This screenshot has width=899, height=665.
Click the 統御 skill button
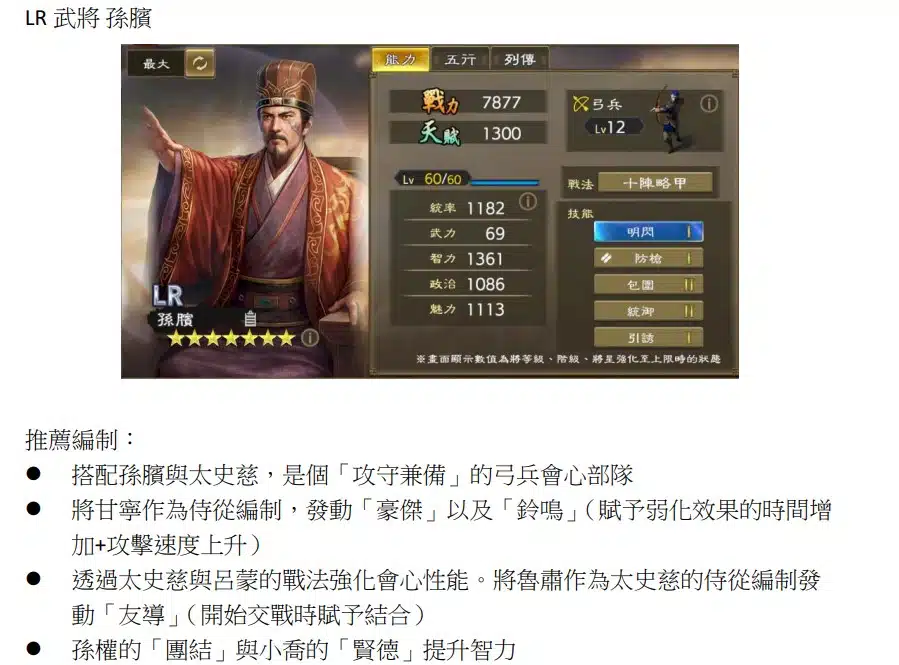648,311
